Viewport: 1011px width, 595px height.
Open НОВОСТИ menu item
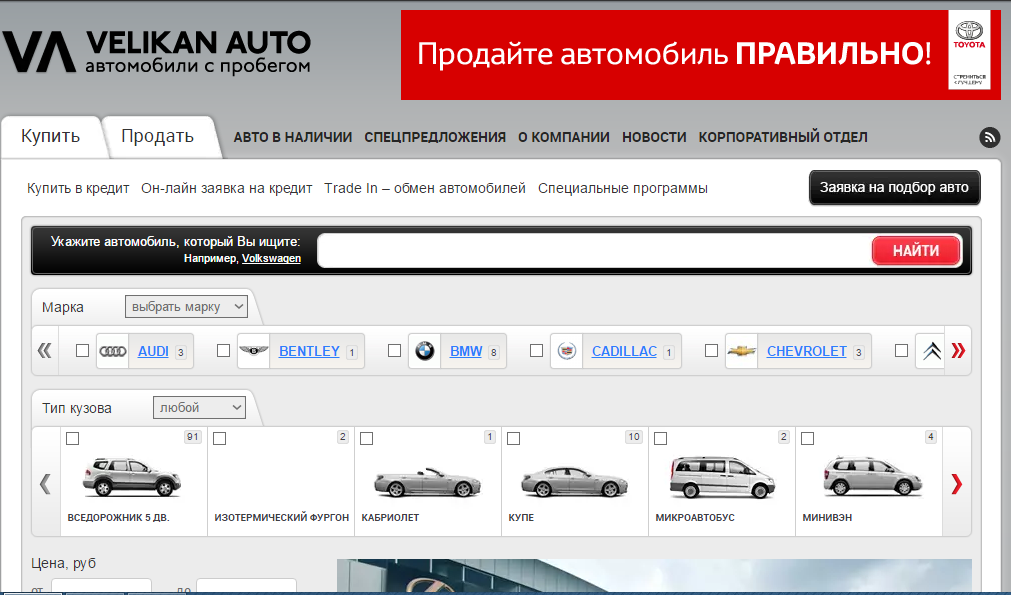(654, 137)
